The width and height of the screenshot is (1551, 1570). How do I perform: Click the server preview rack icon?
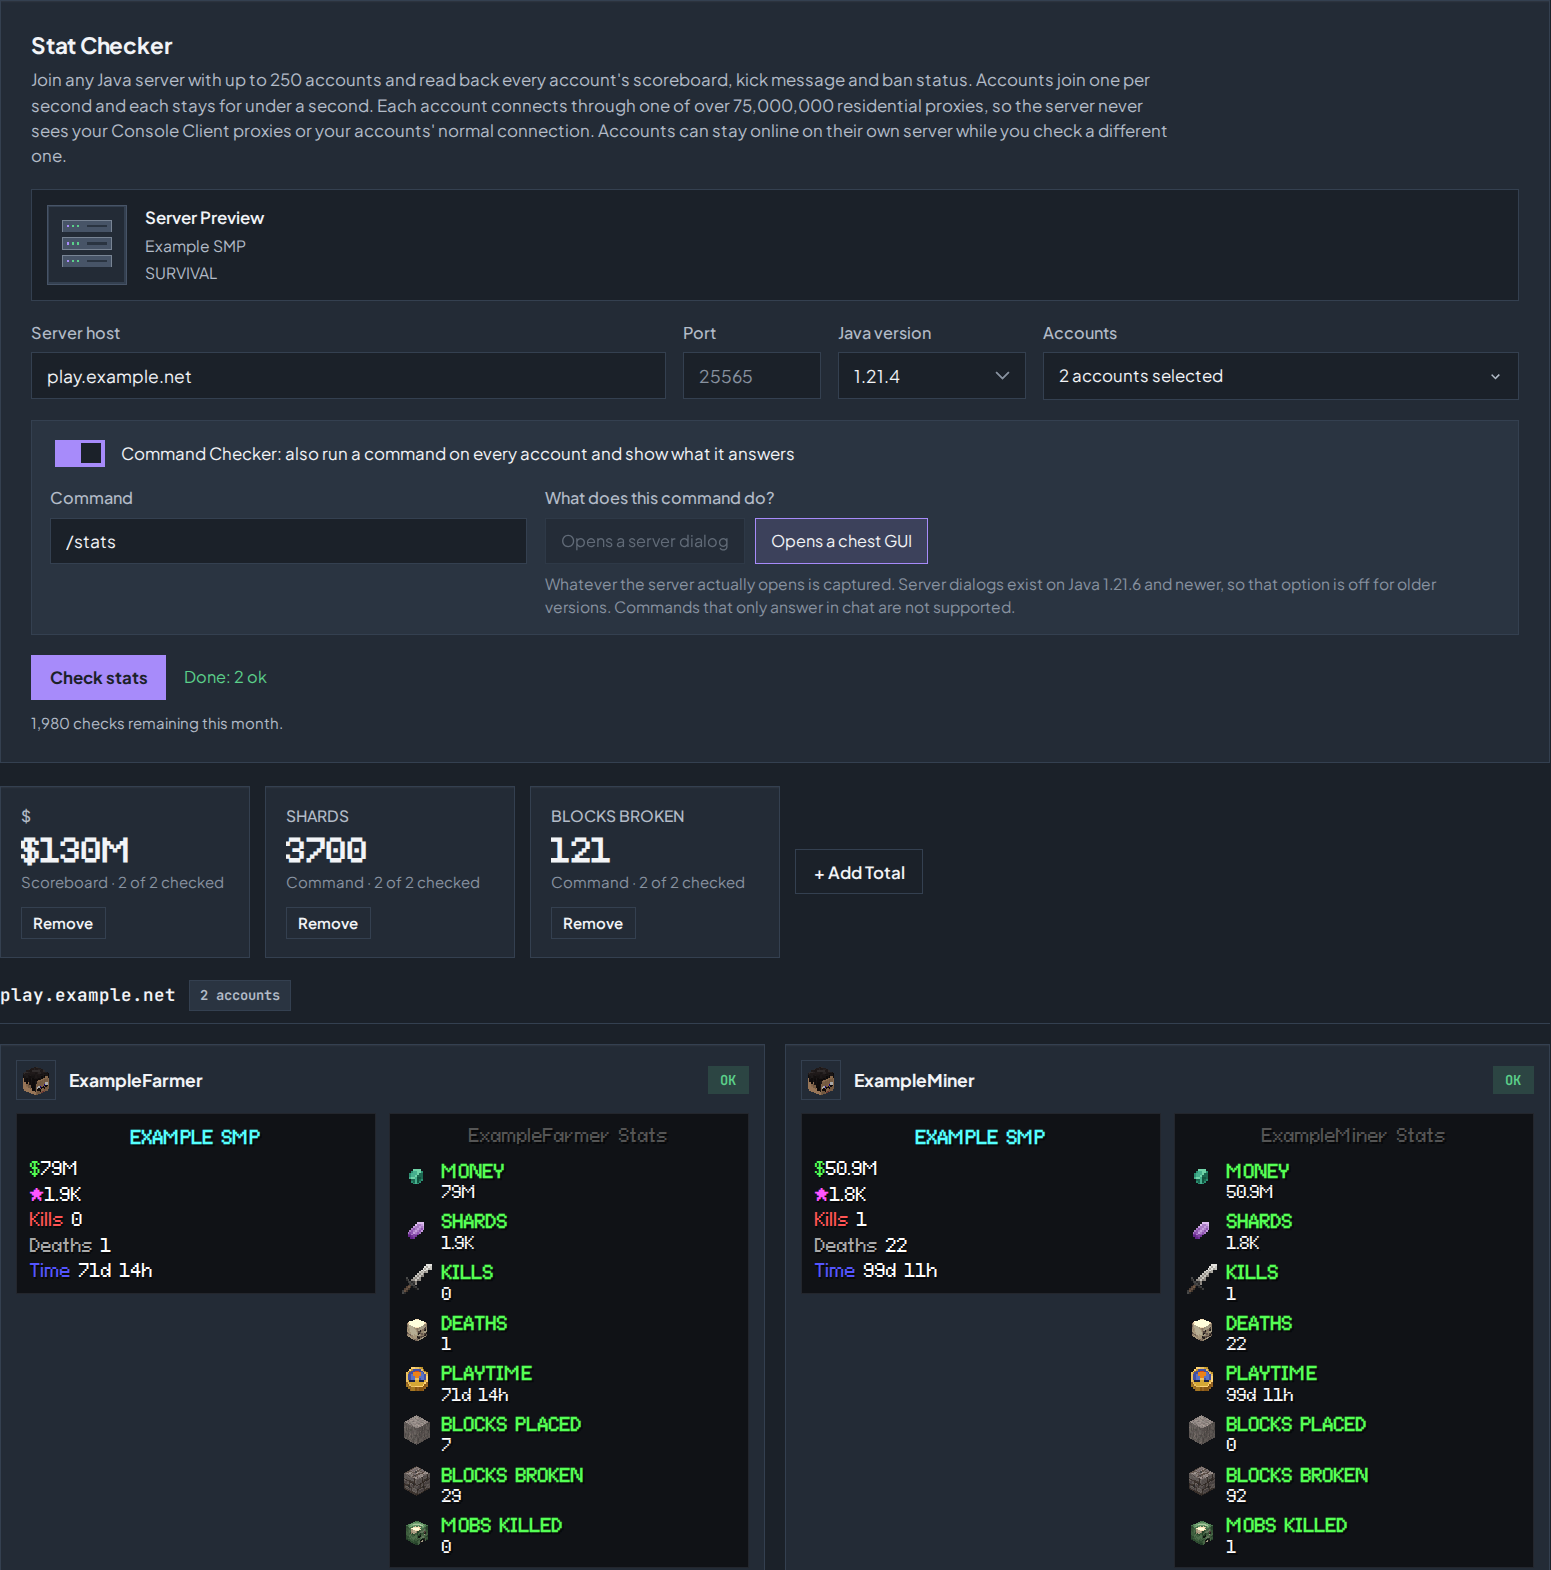[87, 245]
